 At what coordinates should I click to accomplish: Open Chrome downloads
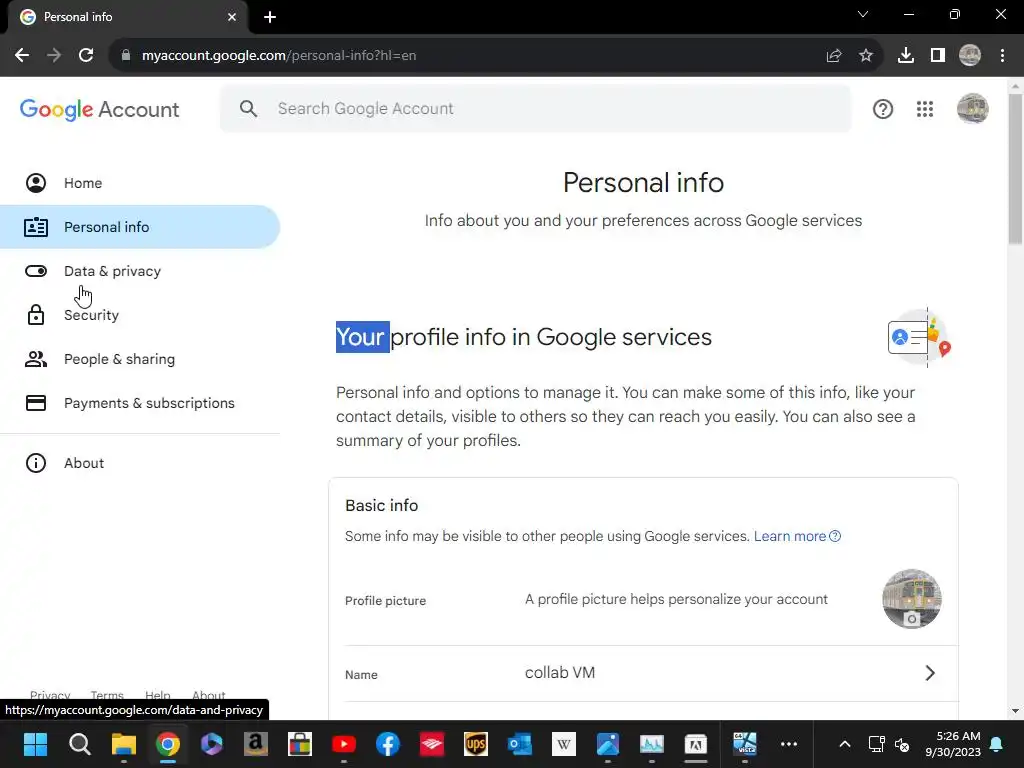coord(906,56)
